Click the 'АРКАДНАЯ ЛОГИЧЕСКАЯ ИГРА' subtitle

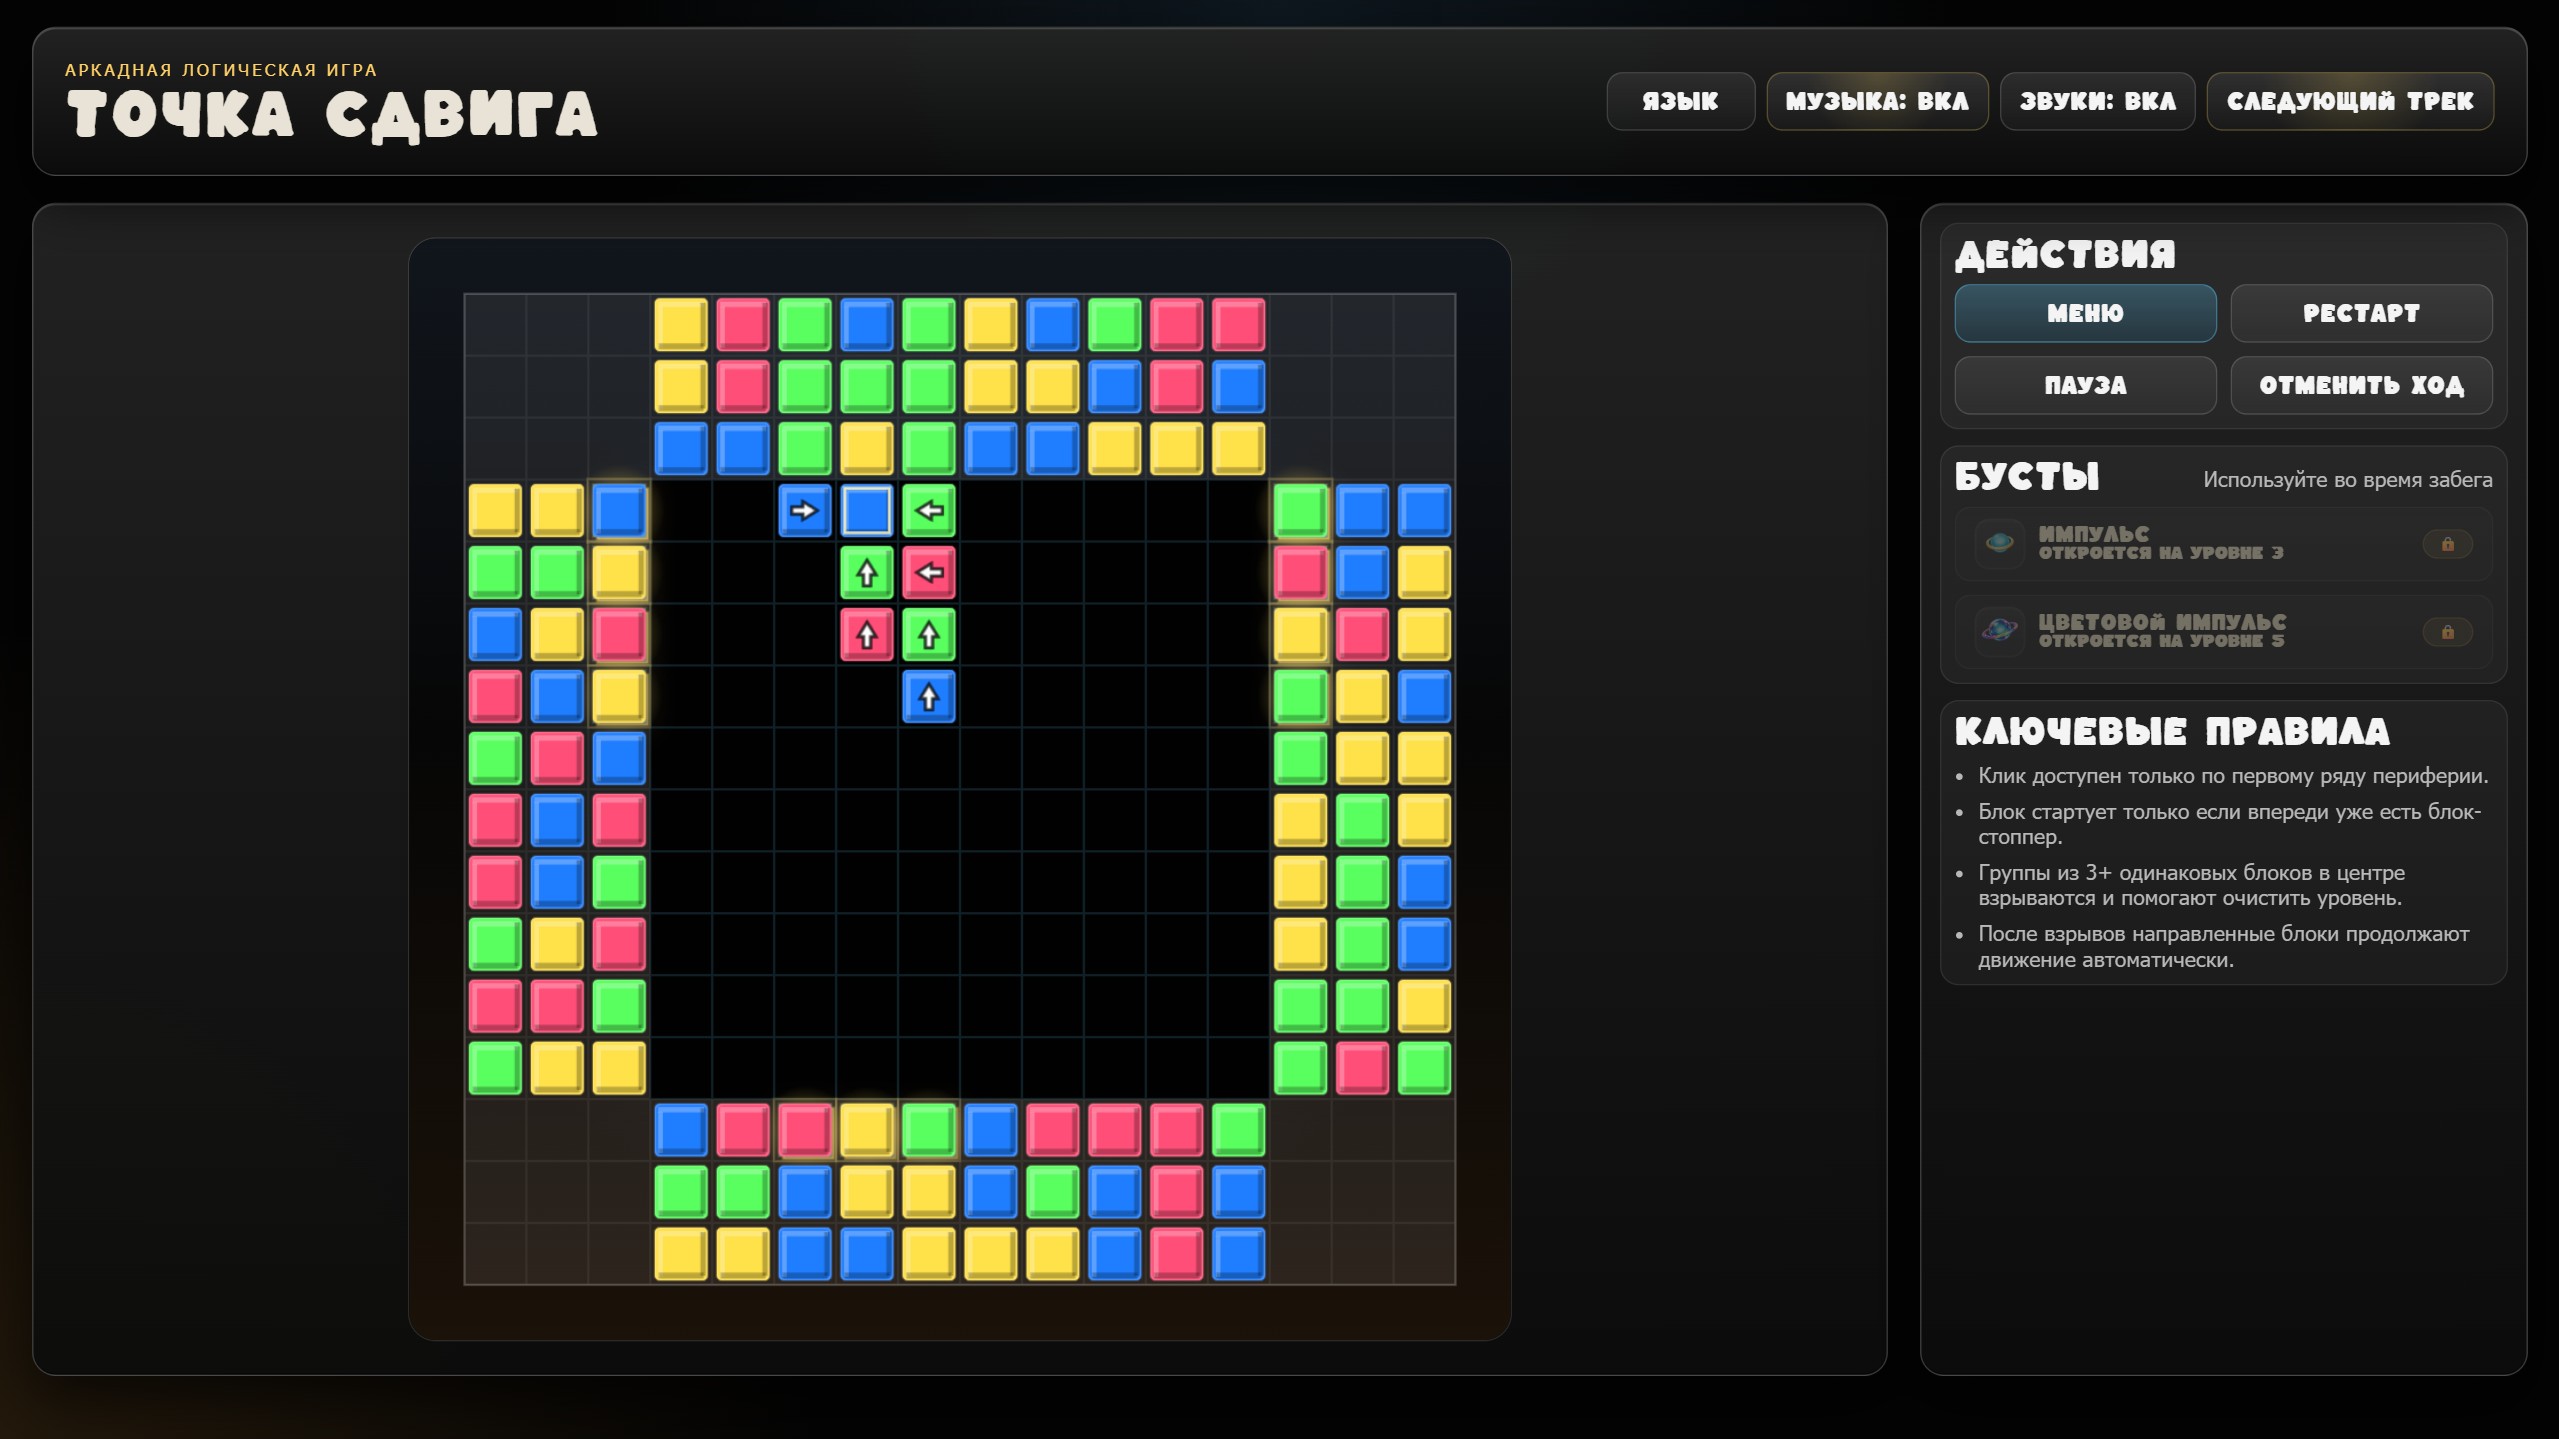coord(221,70)
